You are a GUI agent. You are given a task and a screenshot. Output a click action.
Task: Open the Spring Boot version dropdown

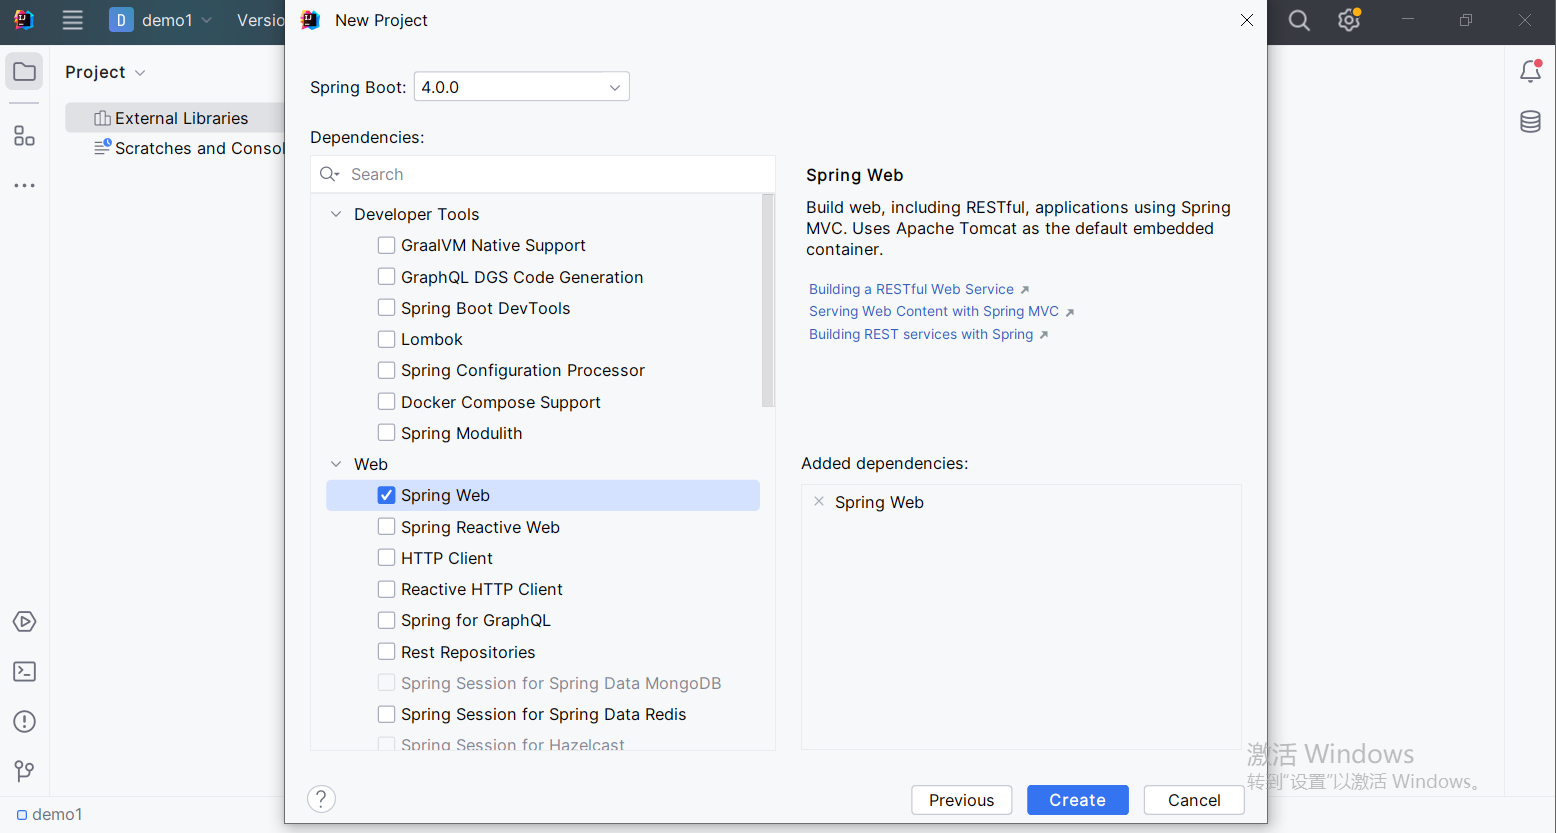[522, 87]
